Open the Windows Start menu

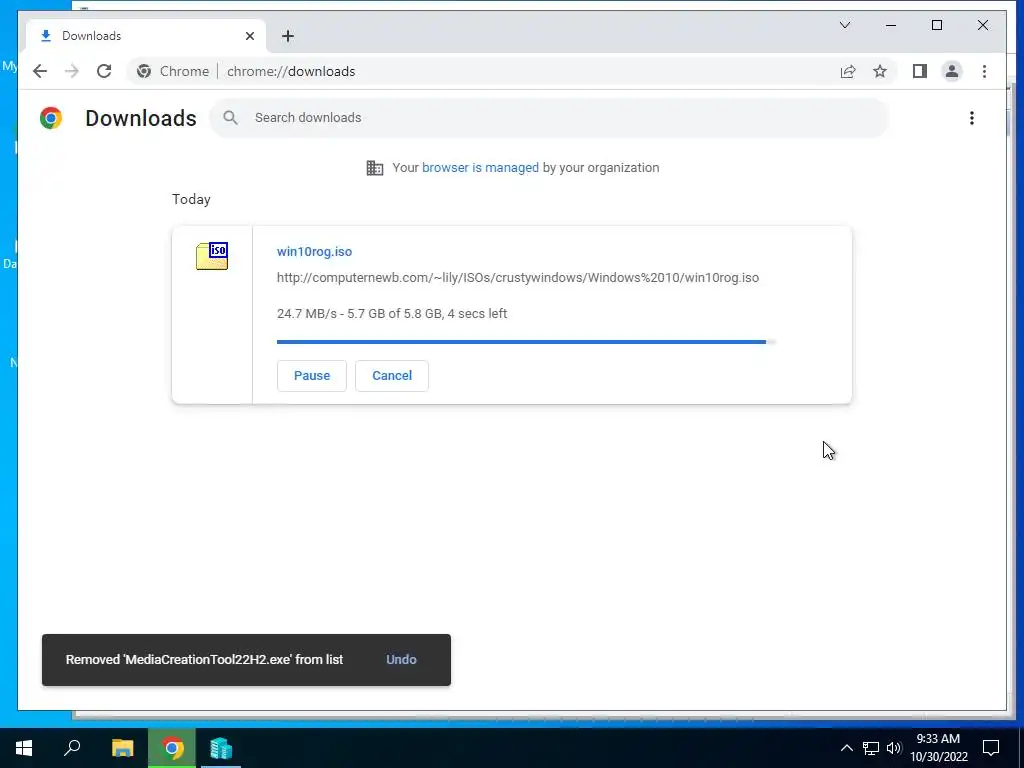(24, 748)
